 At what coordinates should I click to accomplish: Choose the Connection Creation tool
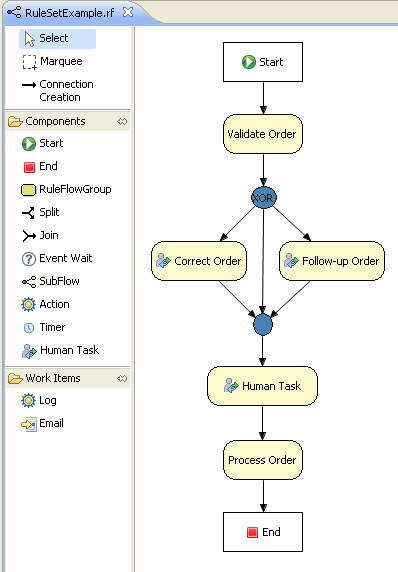[58, 91]
